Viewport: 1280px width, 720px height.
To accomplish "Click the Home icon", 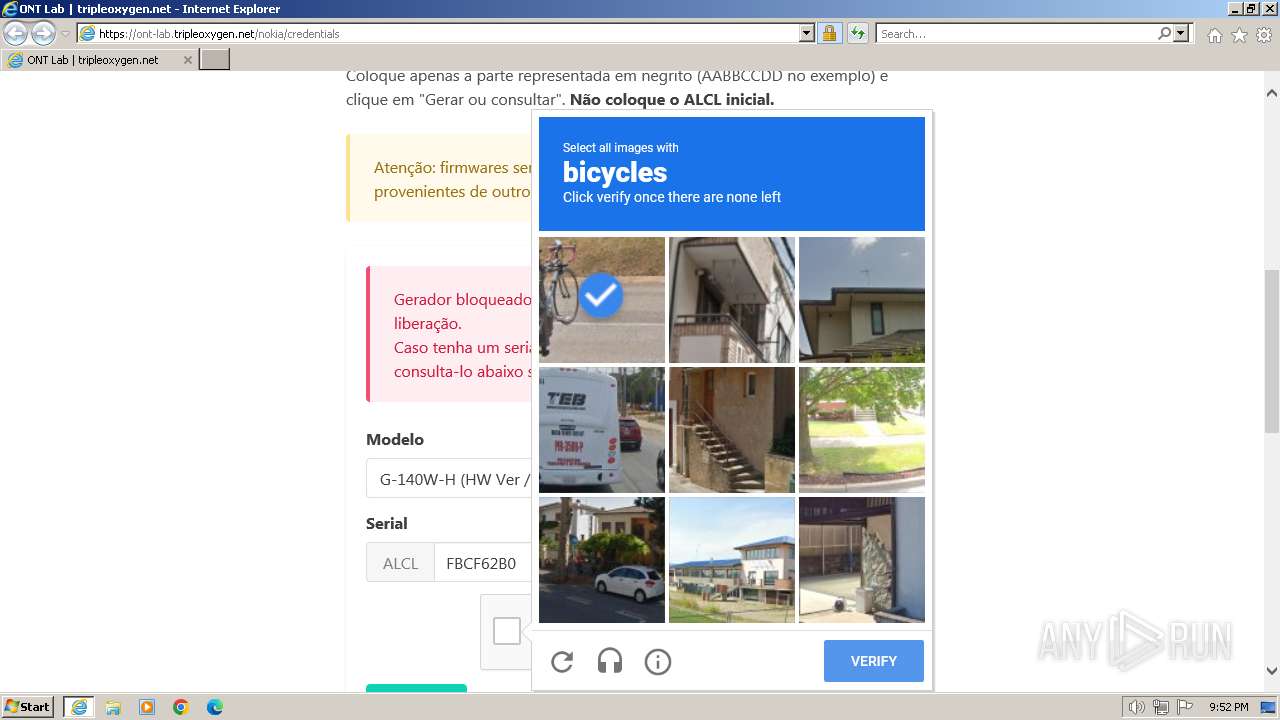I will coord(1214,35).
